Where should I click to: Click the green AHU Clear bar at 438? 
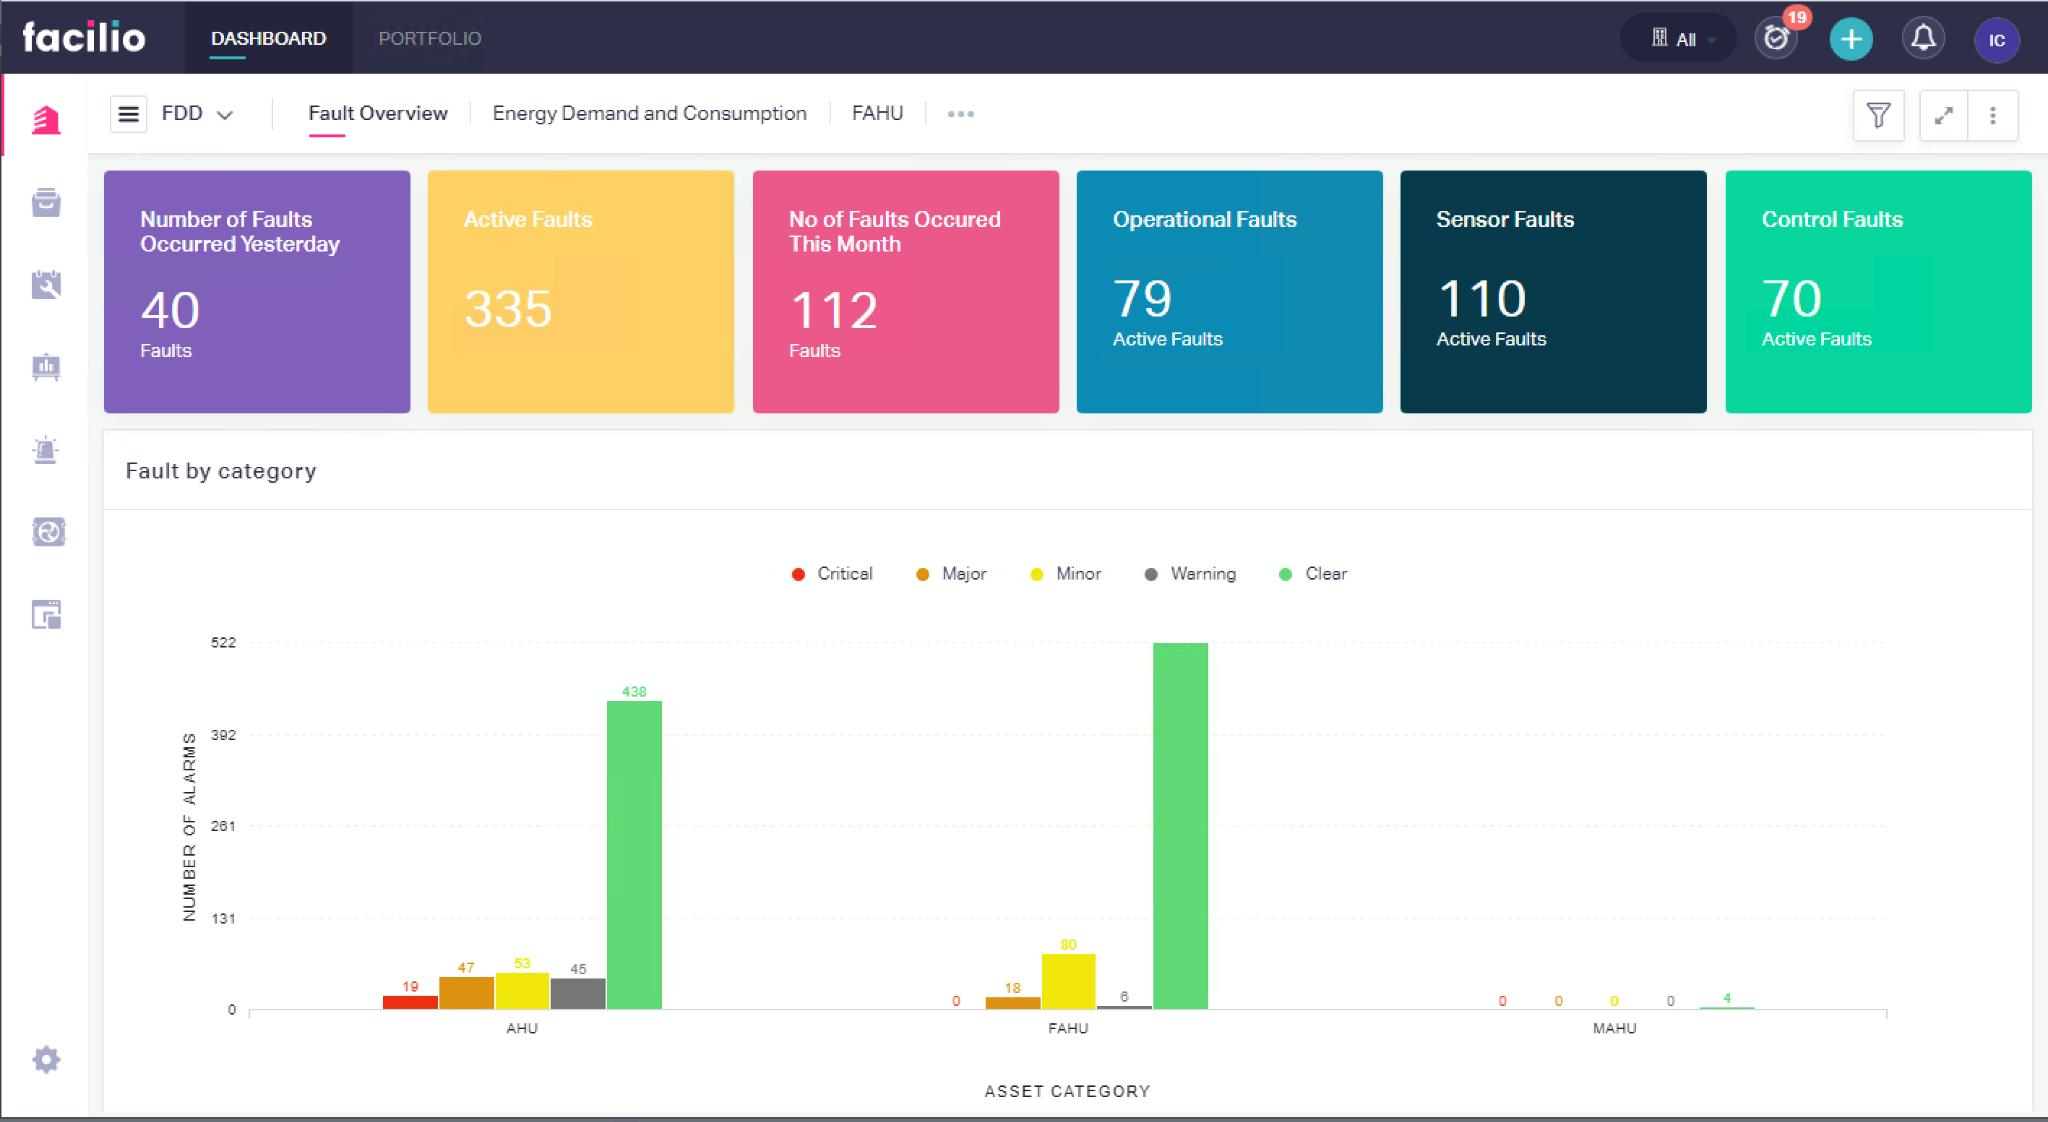634,854
